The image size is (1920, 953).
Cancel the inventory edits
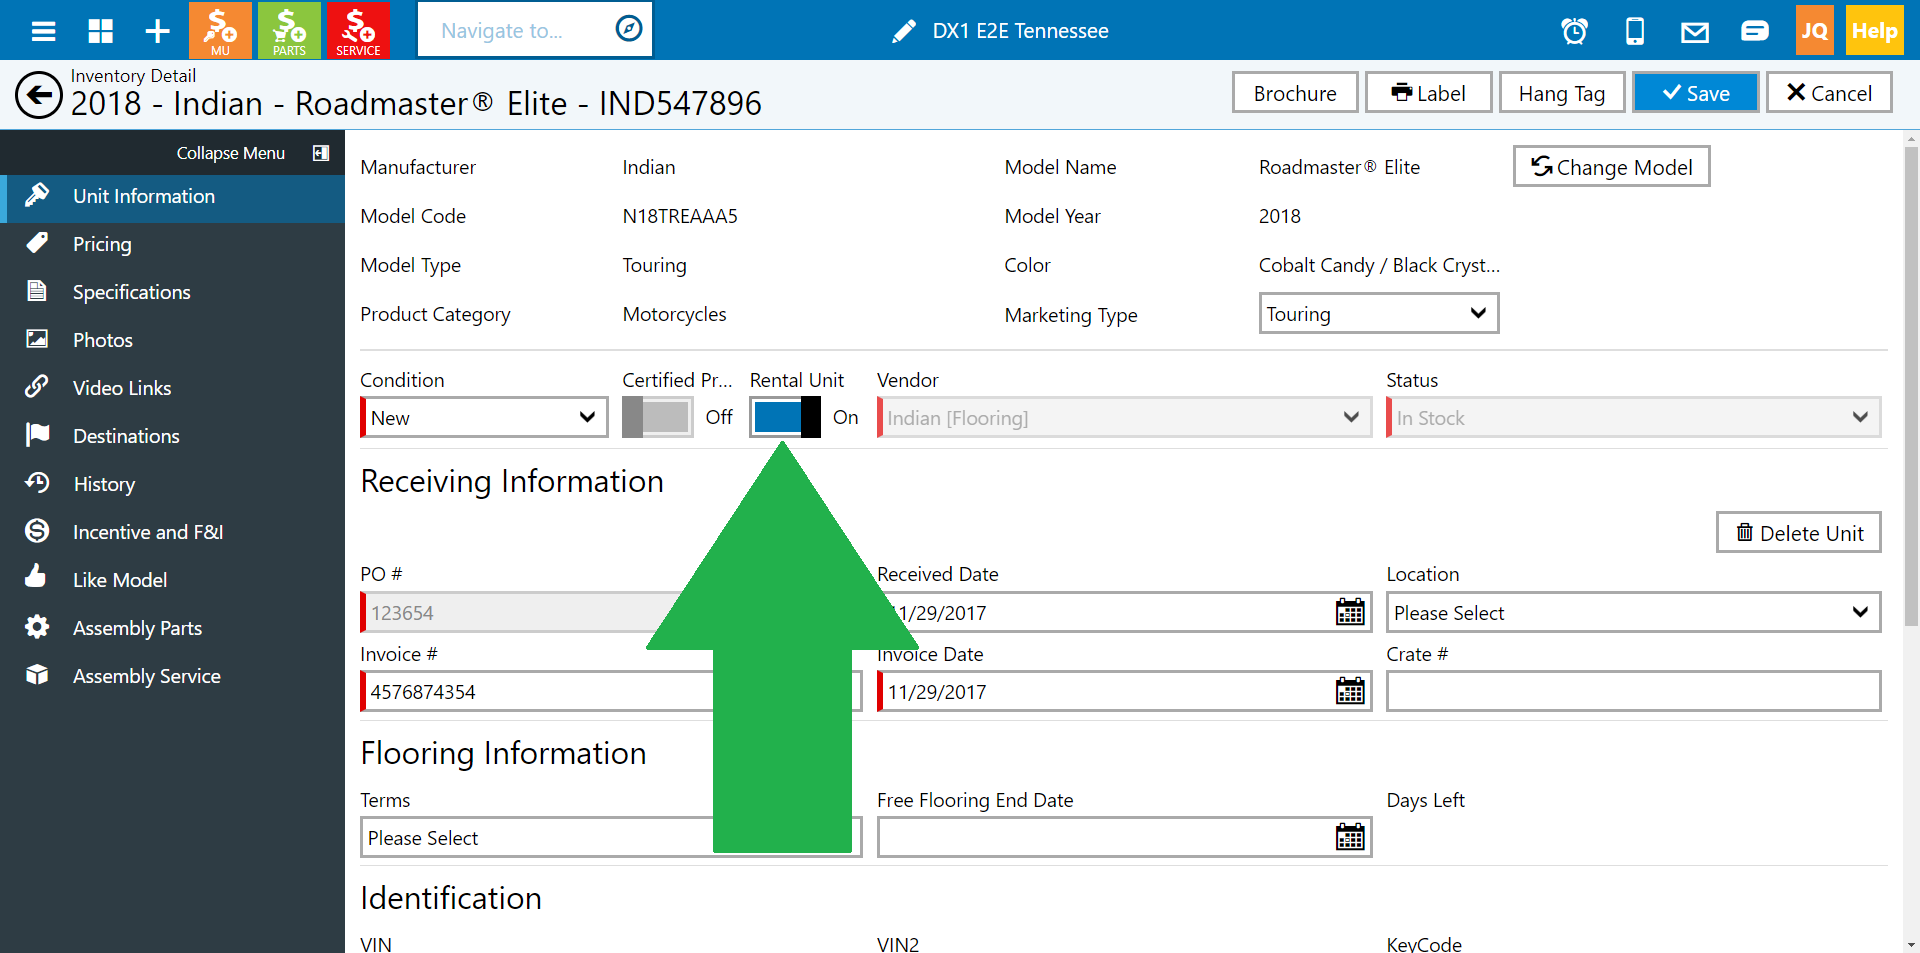(1829, 93)
